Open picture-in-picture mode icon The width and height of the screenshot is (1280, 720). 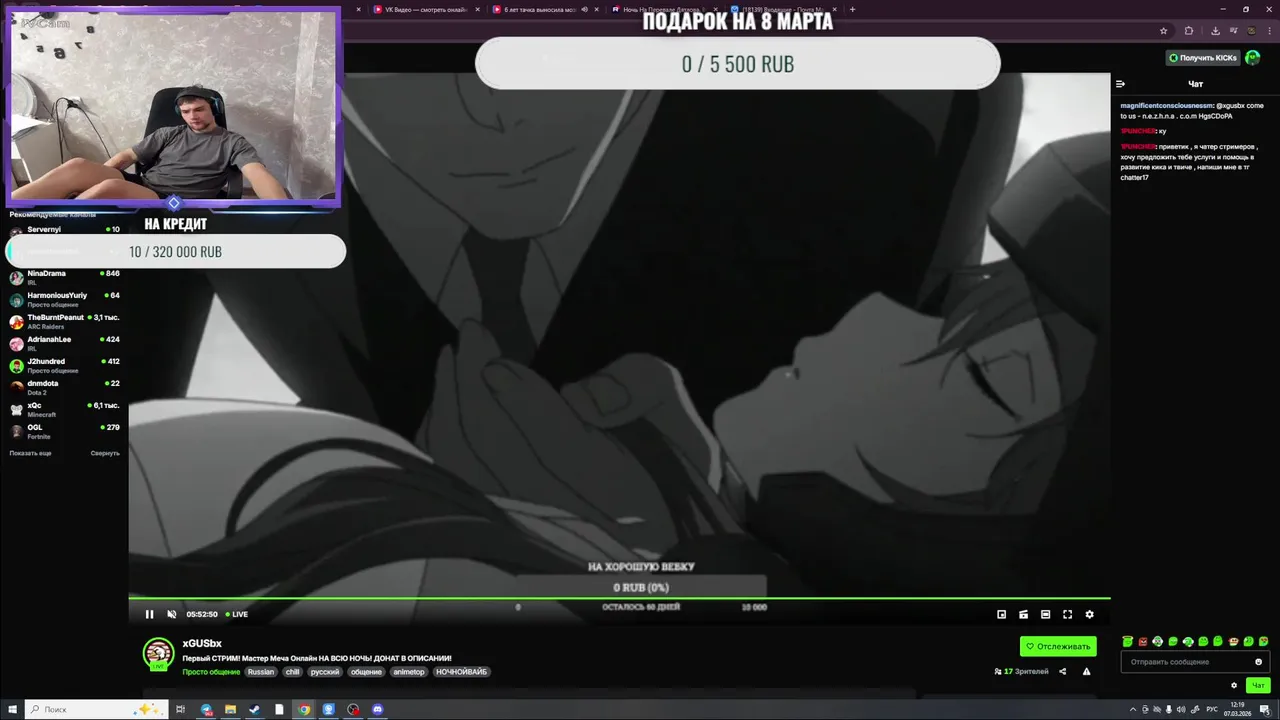pyautogui.click(x=1001, y=614)
